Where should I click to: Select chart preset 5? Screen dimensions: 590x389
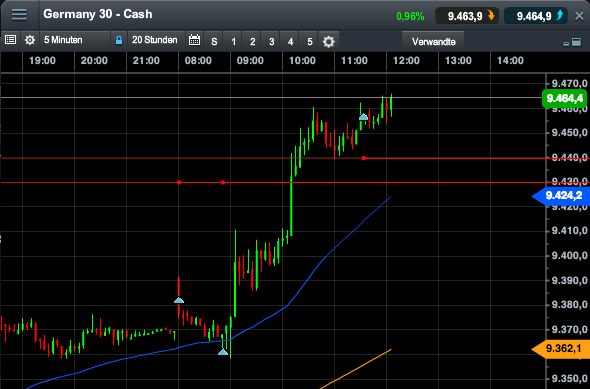tap(310, 41)
